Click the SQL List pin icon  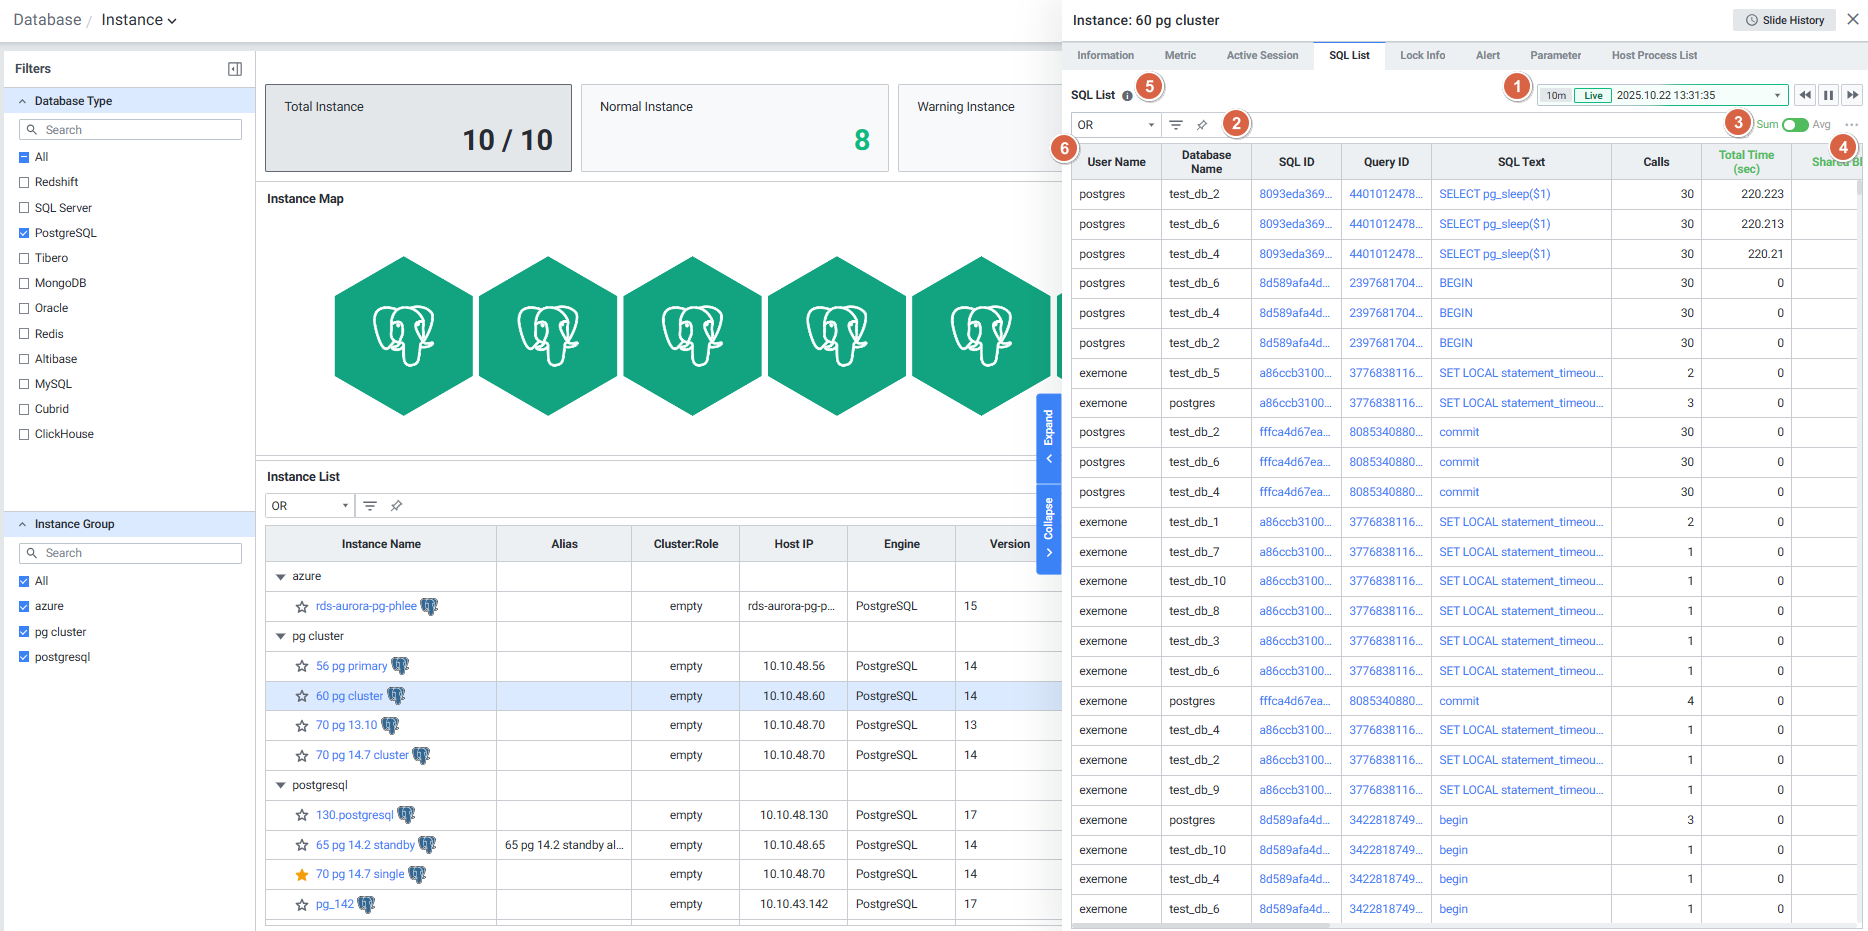pyautogui.click(x=1202, y=125)
